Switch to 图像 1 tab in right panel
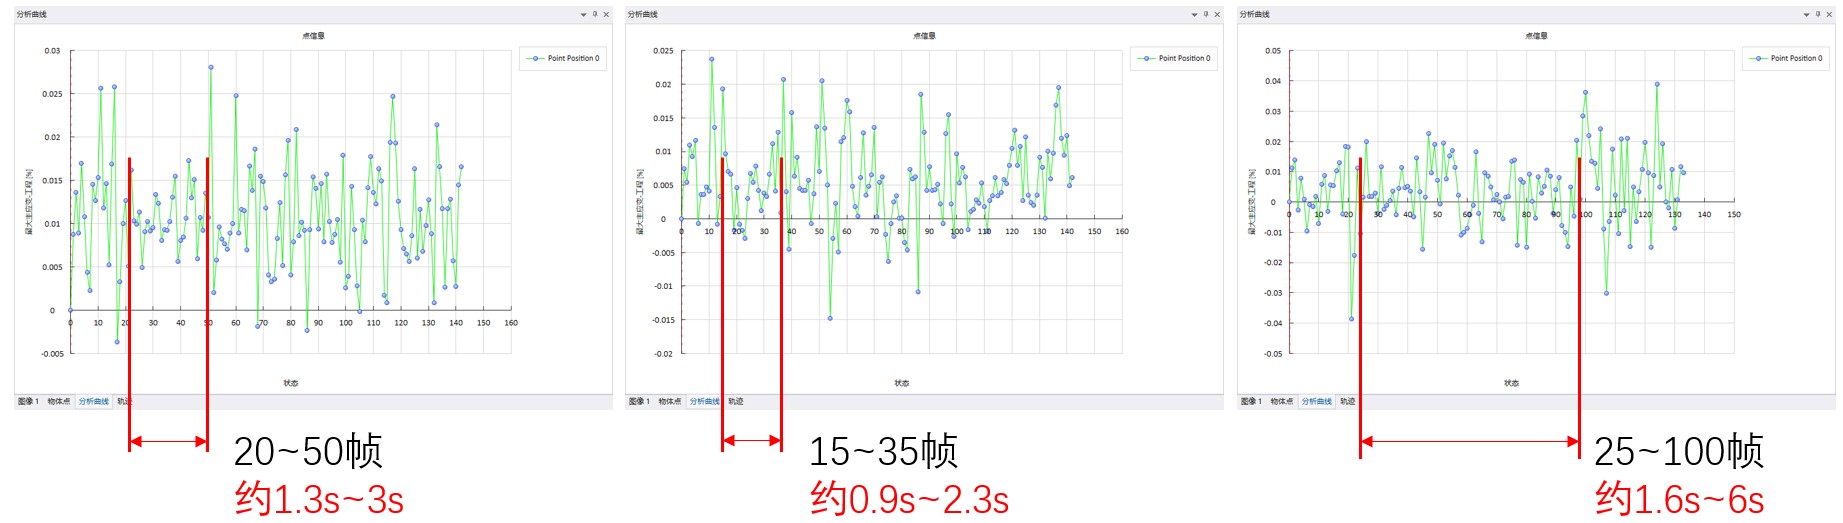This screenshot has height=523, width=1843. point(1251,402)
